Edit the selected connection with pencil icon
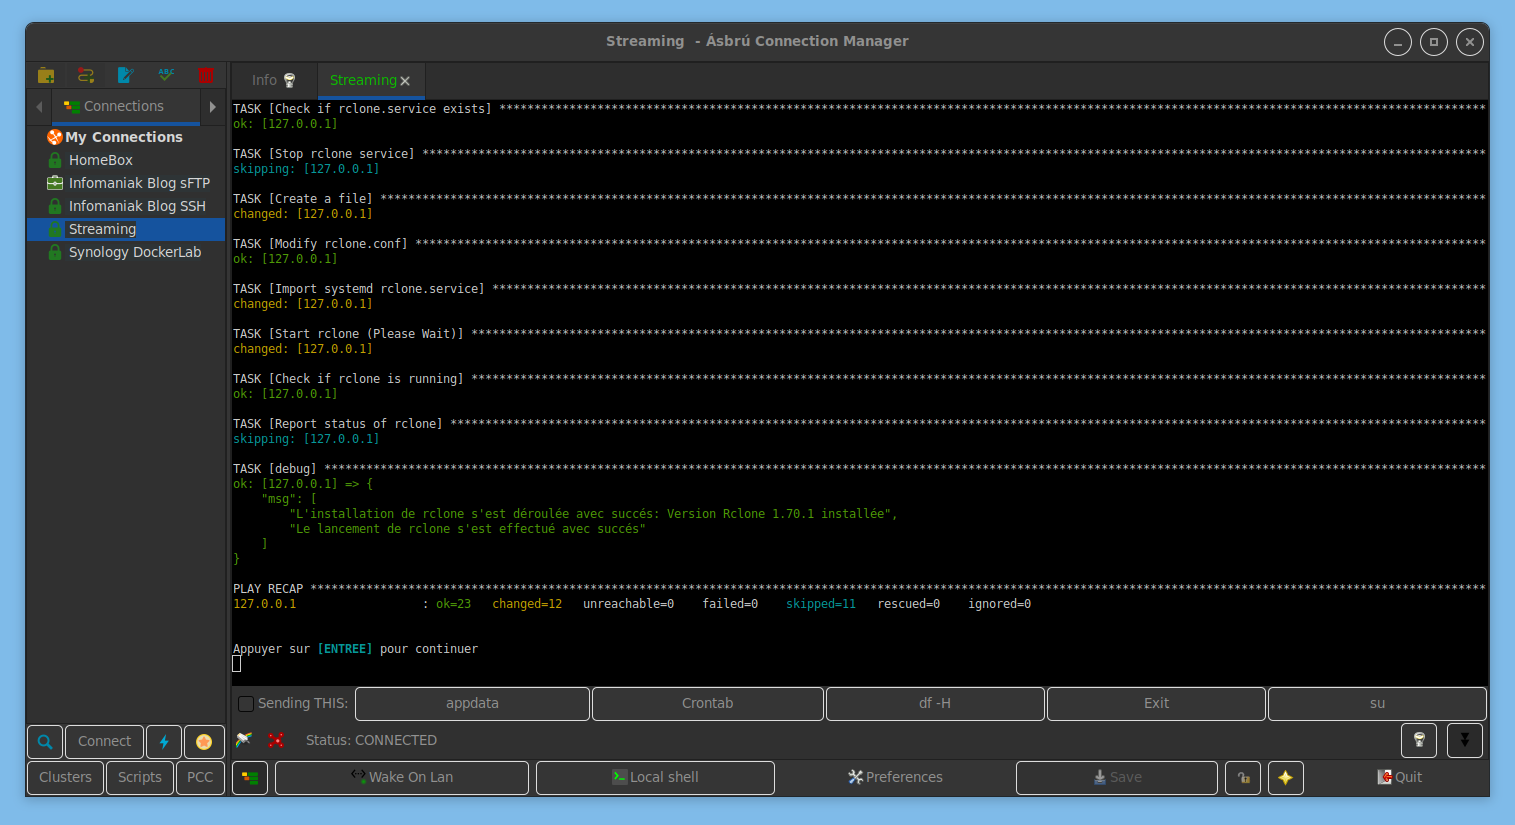Viewport: 1515px width, 825px height. [x=126, y=75]
